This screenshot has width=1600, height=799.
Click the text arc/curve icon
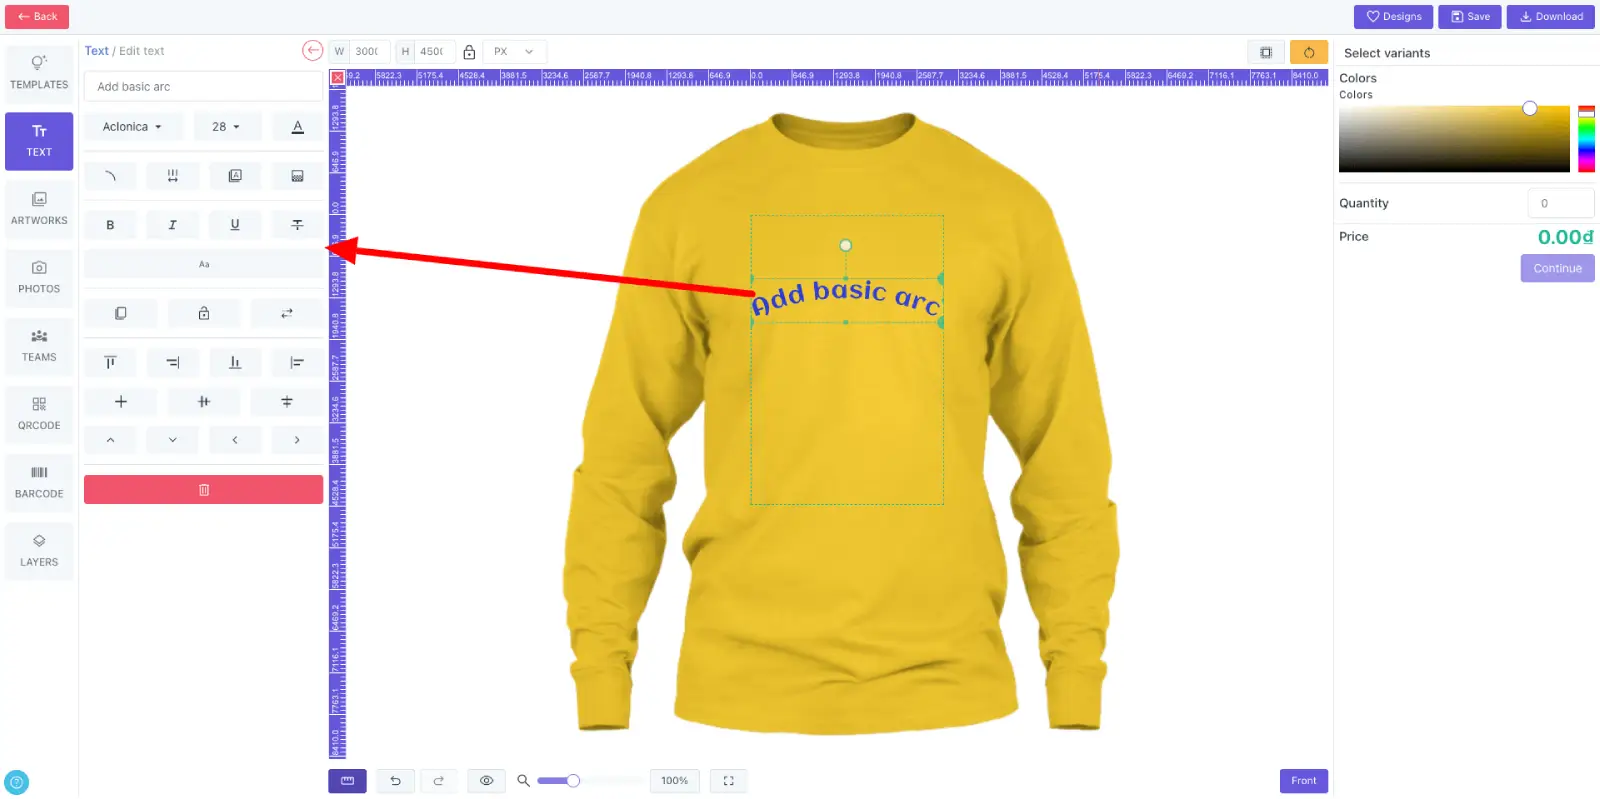pyautogui.click(x=110, y=176)
